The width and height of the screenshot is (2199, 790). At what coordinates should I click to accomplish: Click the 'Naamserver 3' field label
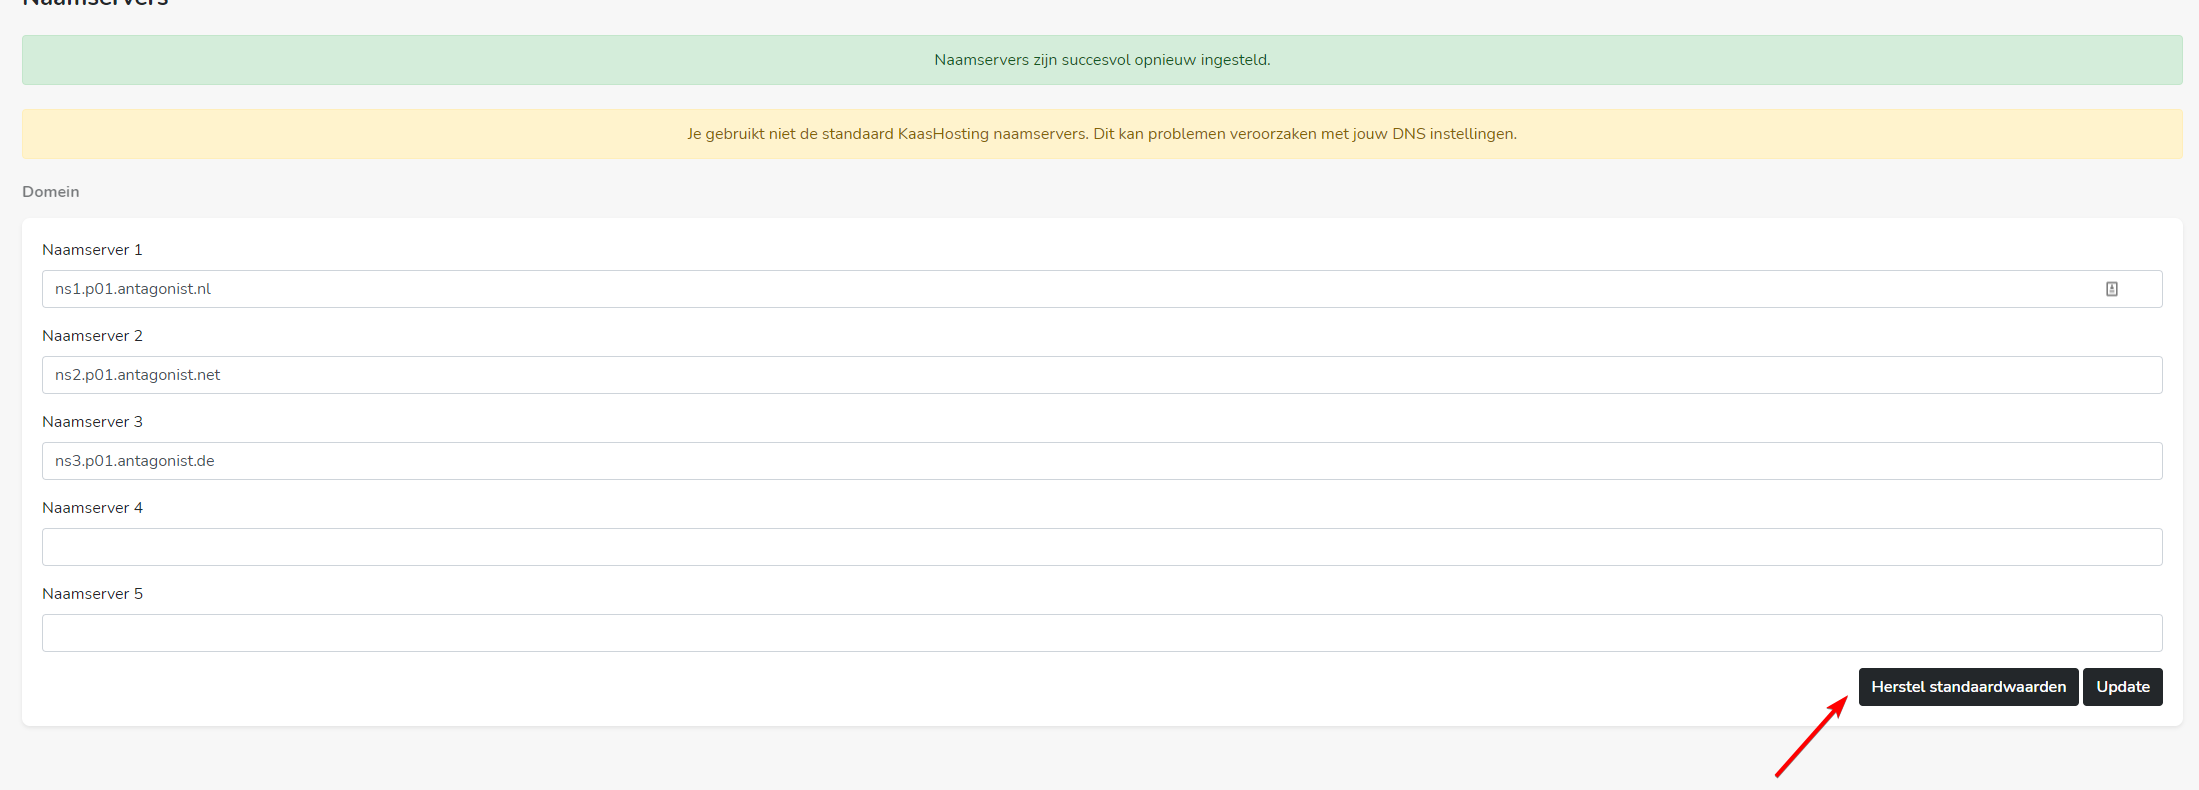point(92,422)
